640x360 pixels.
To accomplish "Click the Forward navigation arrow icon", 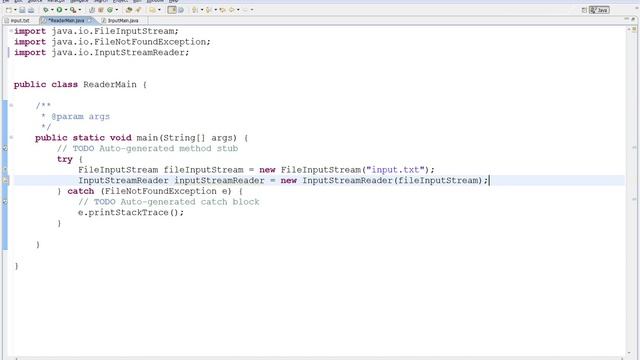I will (245, 10).
